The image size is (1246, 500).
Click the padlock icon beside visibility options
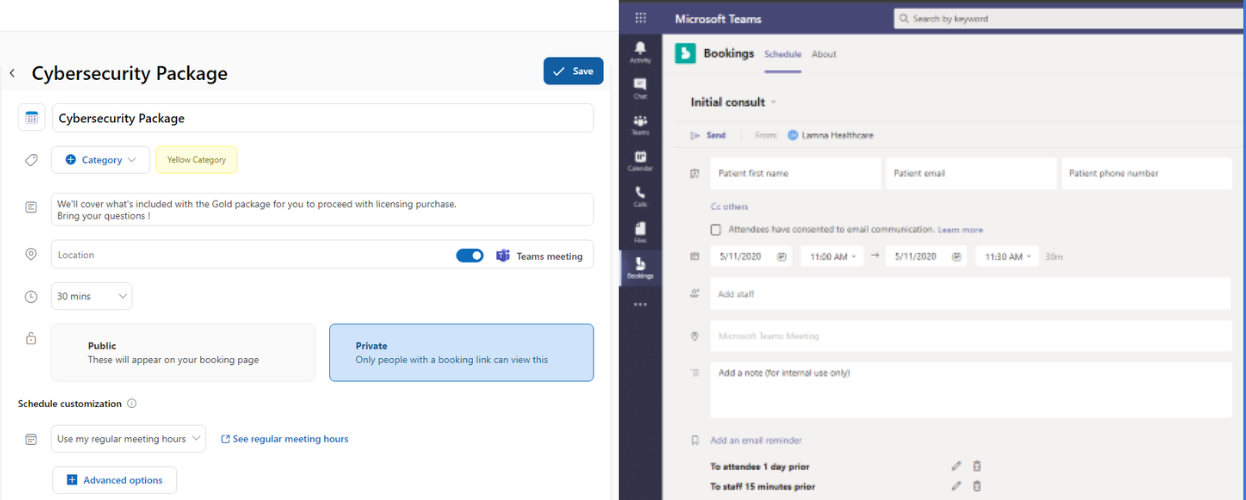tap(32, 338)
